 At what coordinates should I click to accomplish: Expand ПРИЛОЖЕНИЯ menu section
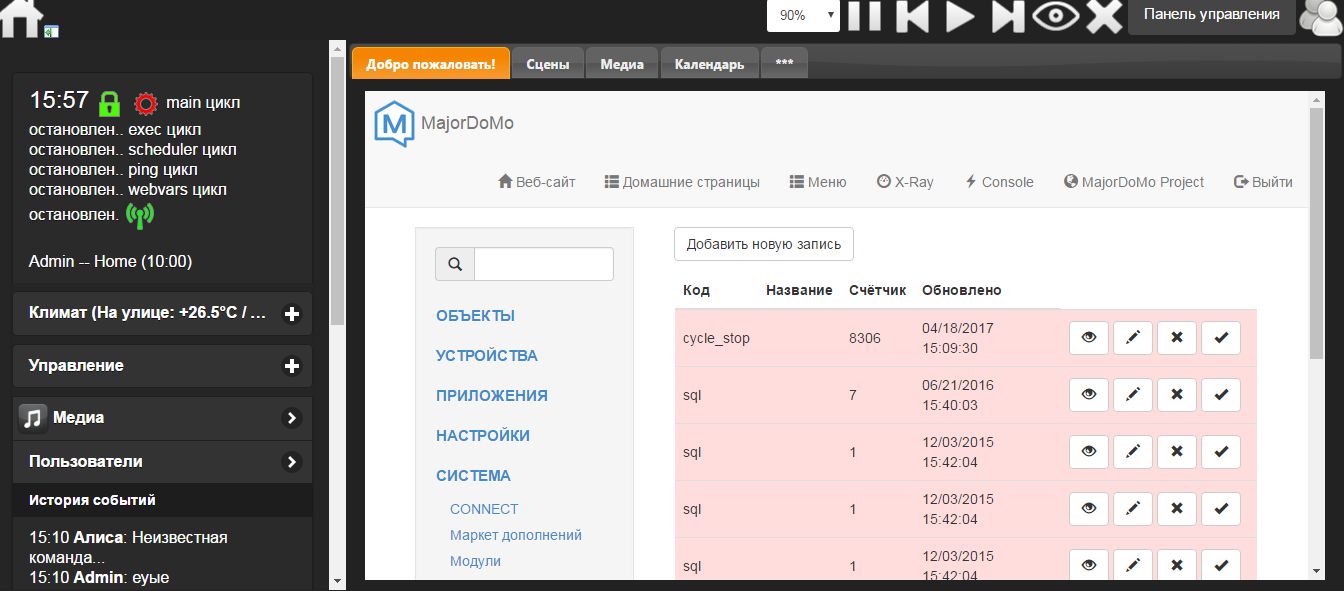click(x=492, y=396)
